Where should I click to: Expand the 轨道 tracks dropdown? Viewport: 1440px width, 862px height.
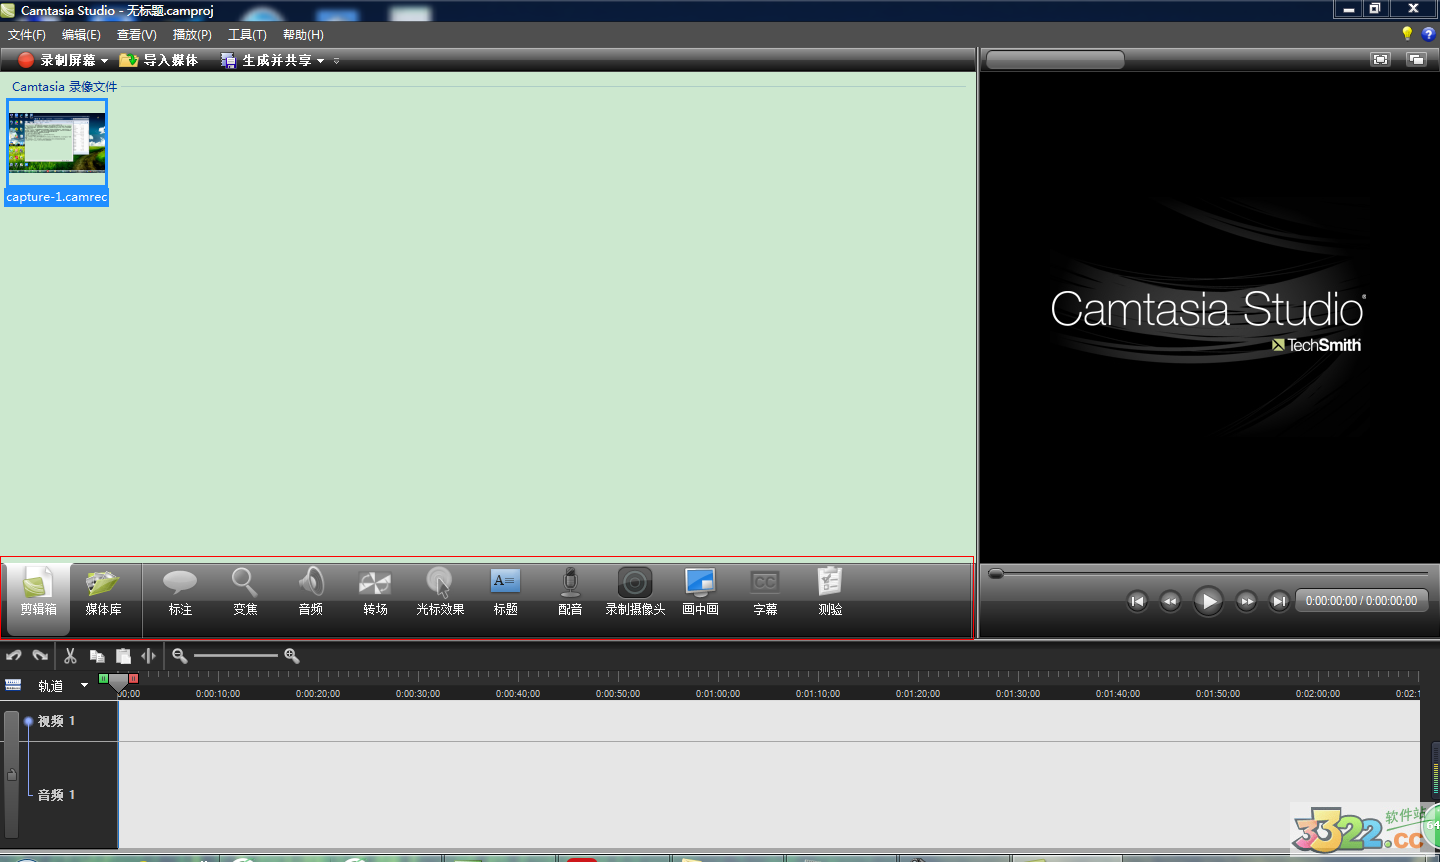[84, 685]
